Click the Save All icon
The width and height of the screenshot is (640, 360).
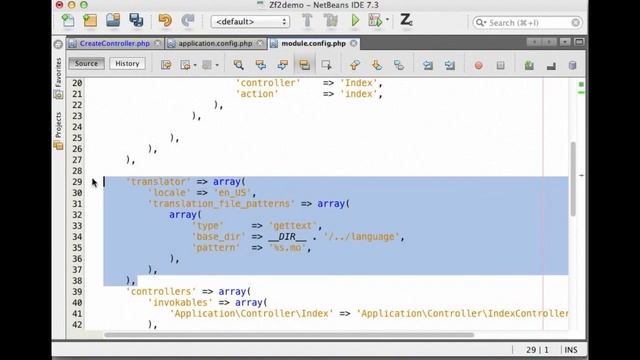tap(136, 20)
